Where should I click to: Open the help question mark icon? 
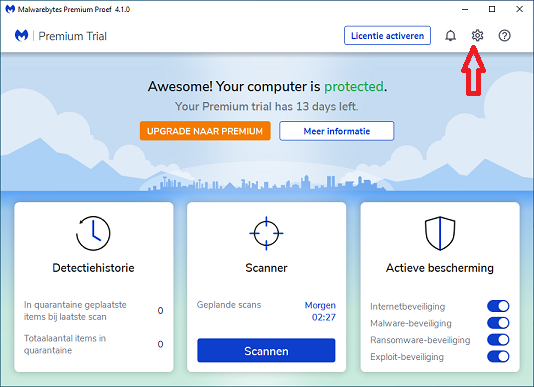(504, 35)
